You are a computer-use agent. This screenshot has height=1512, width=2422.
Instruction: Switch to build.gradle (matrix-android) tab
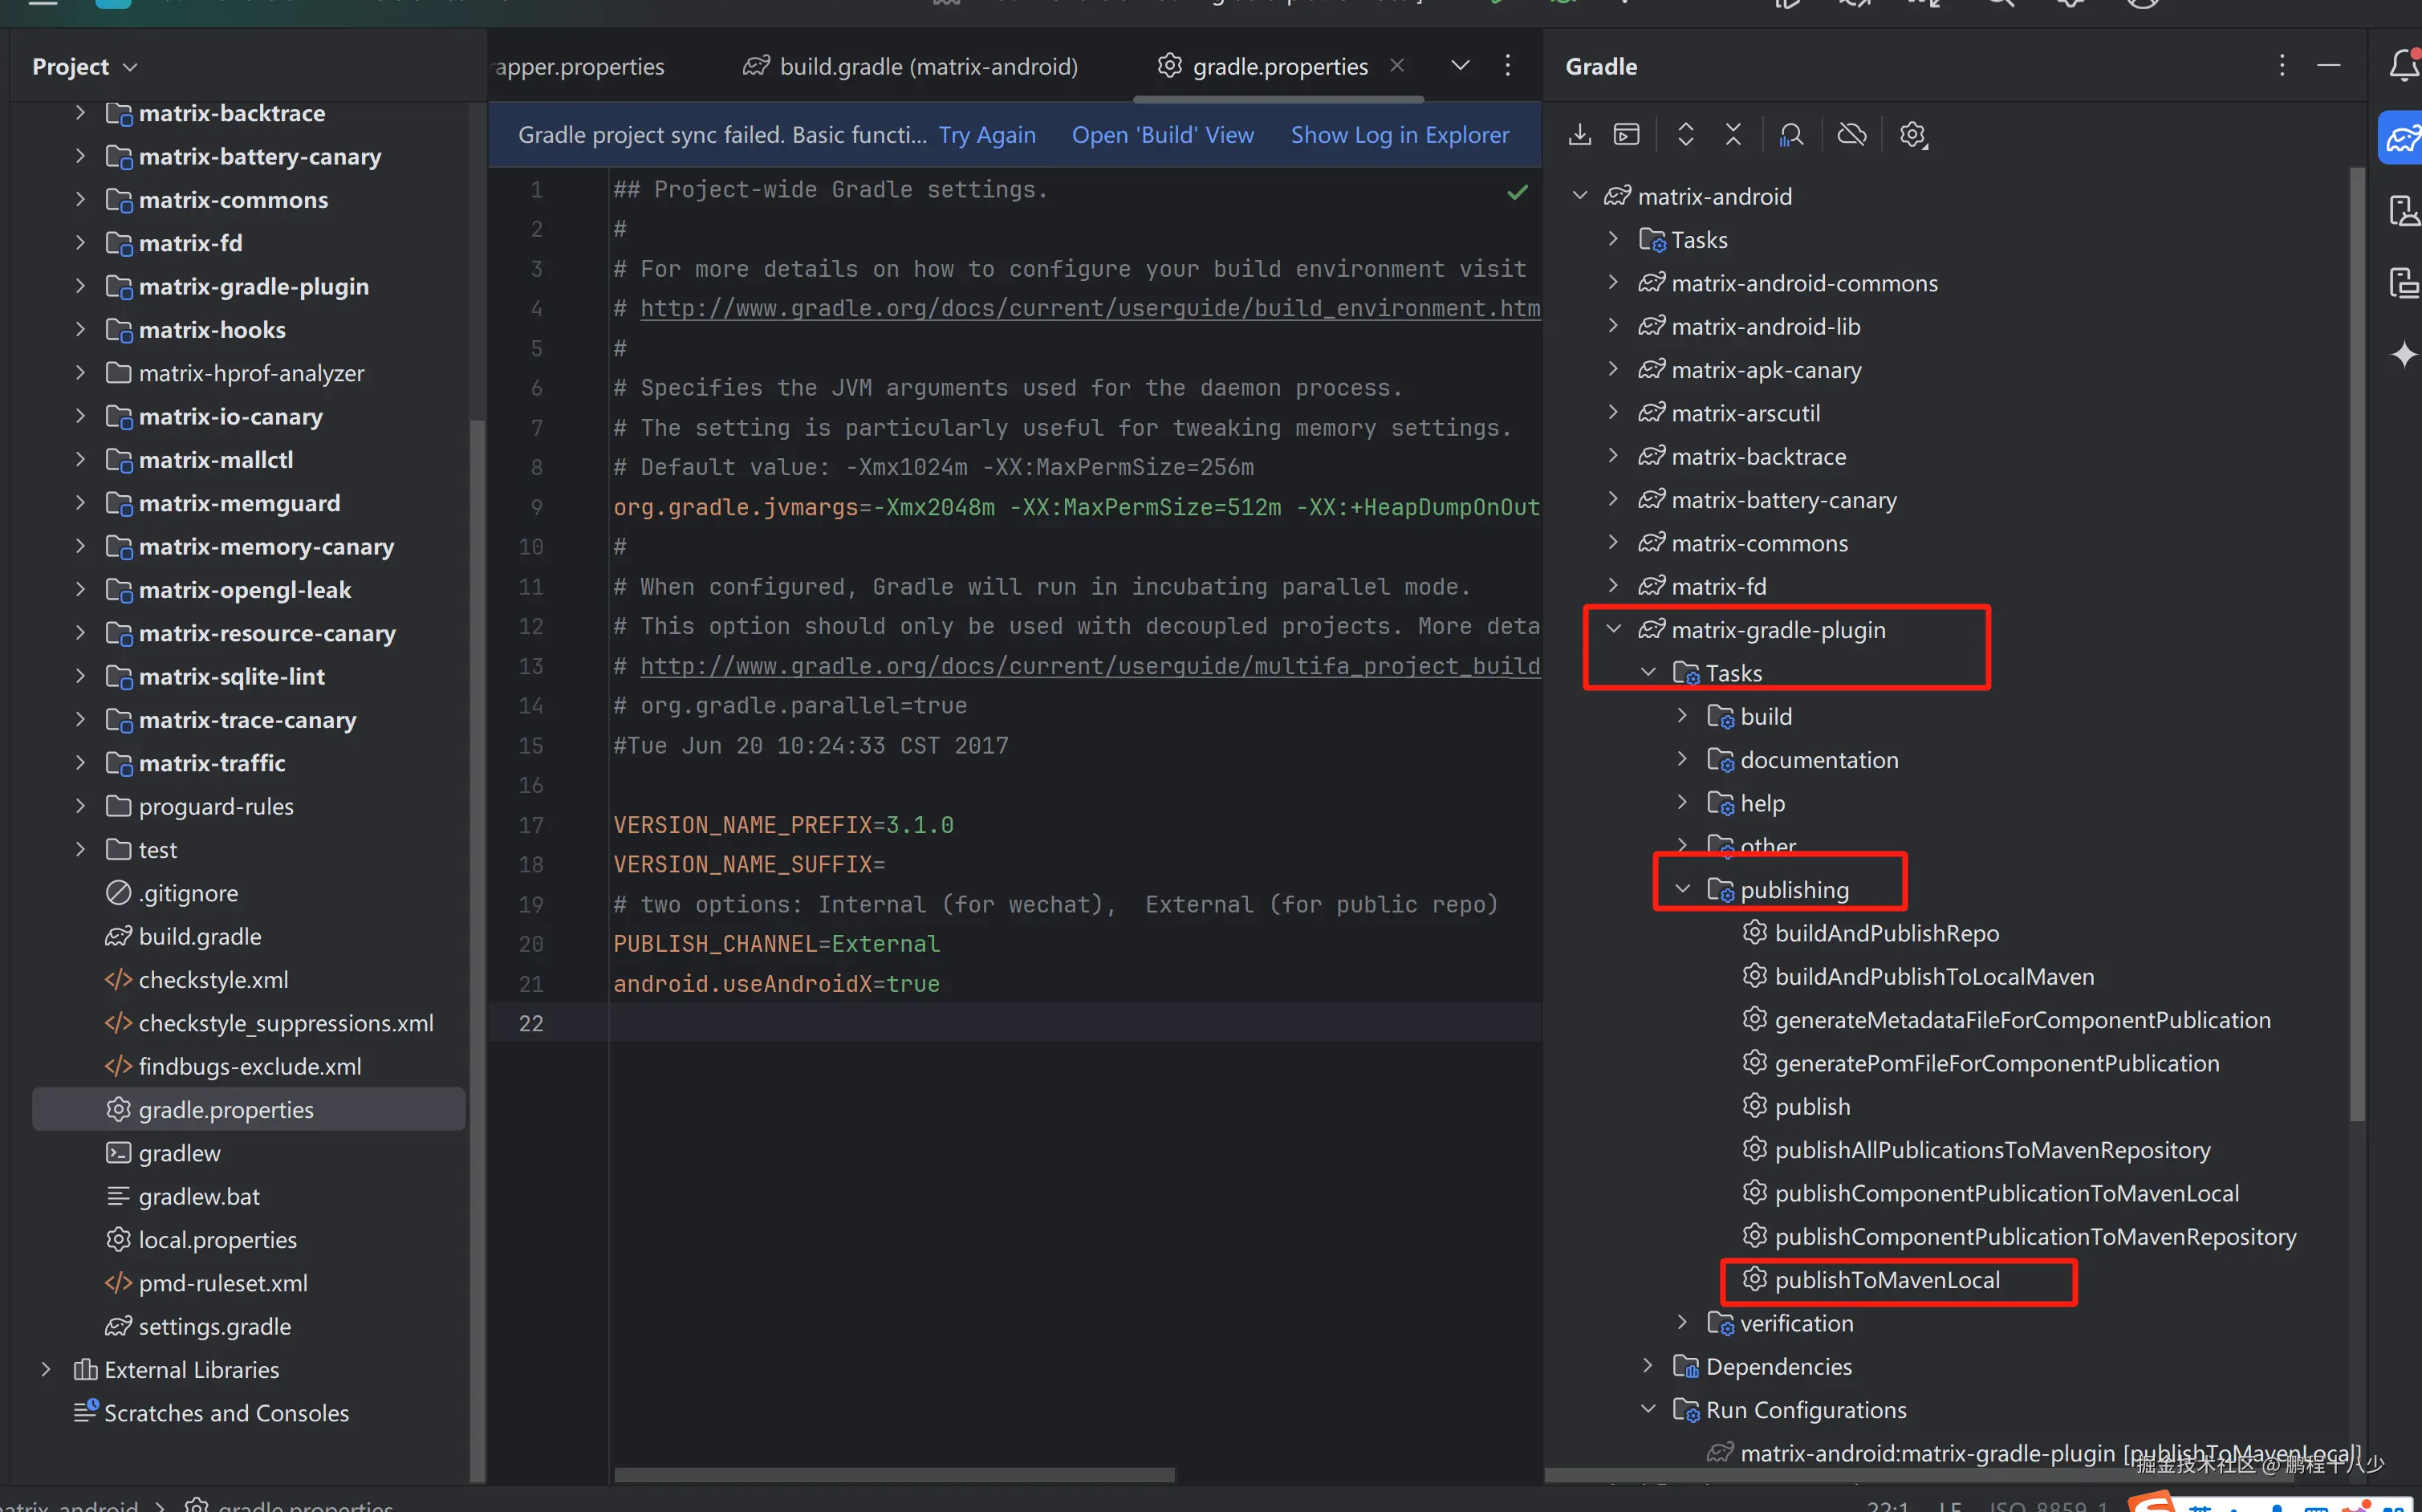[910, 67]
